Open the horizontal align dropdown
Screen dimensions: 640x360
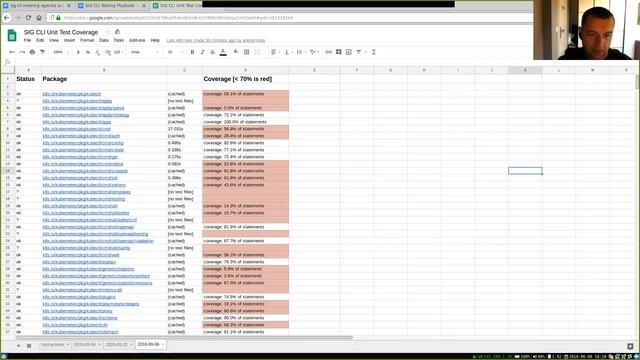pyautogui.click(x=275, y=52)
